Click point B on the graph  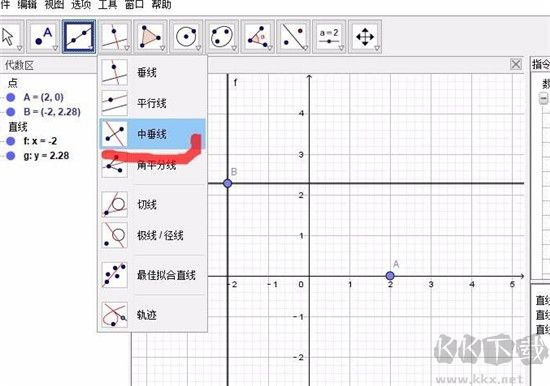[228, 183]
